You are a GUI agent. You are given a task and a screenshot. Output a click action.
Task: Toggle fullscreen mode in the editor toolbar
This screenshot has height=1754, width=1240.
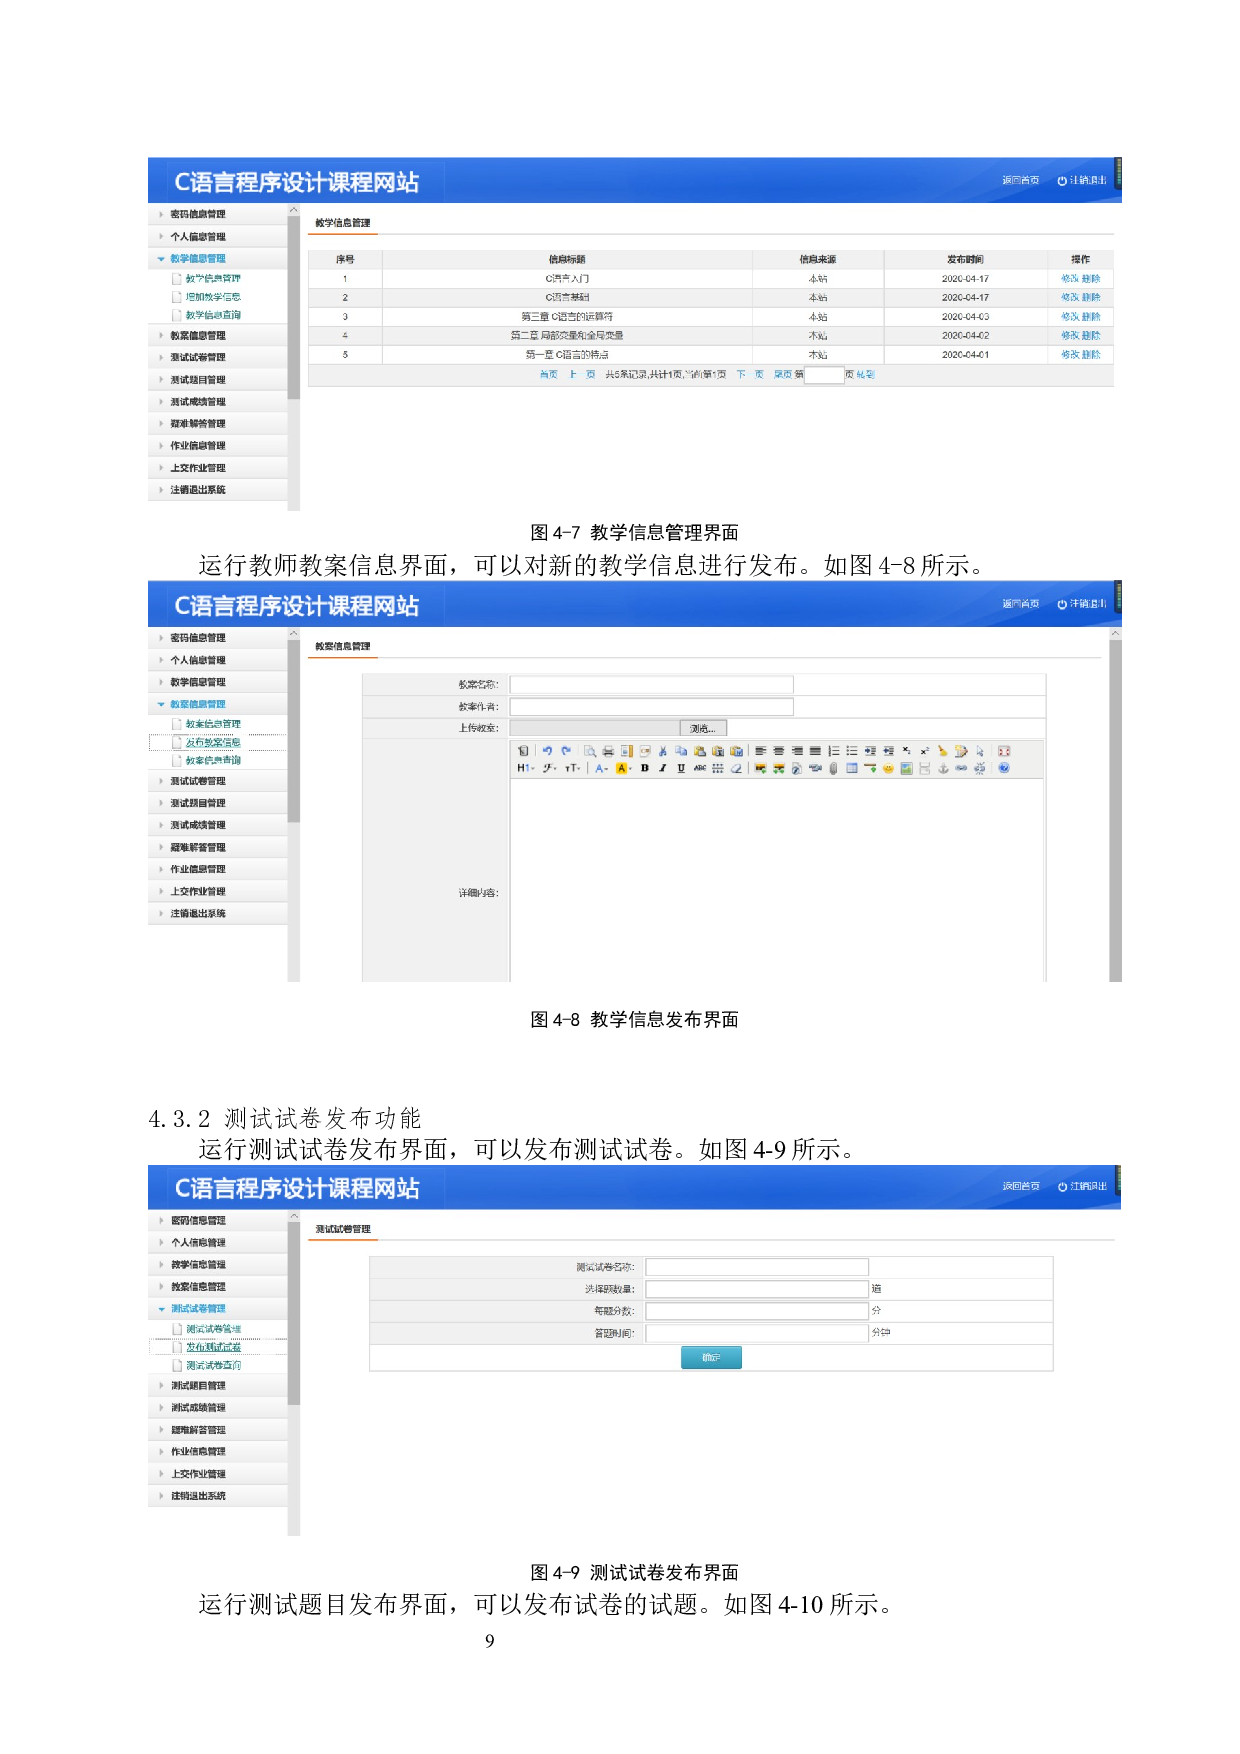(x=1004, y=751)
